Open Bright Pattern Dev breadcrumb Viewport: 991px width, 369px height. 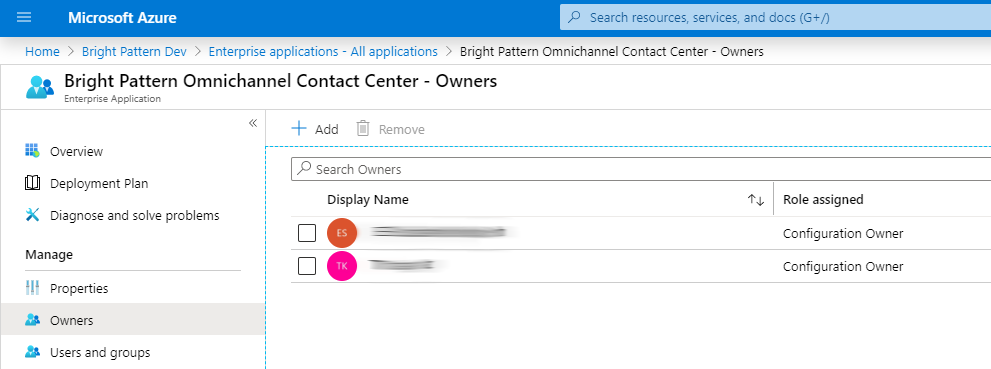coord(135,52)
